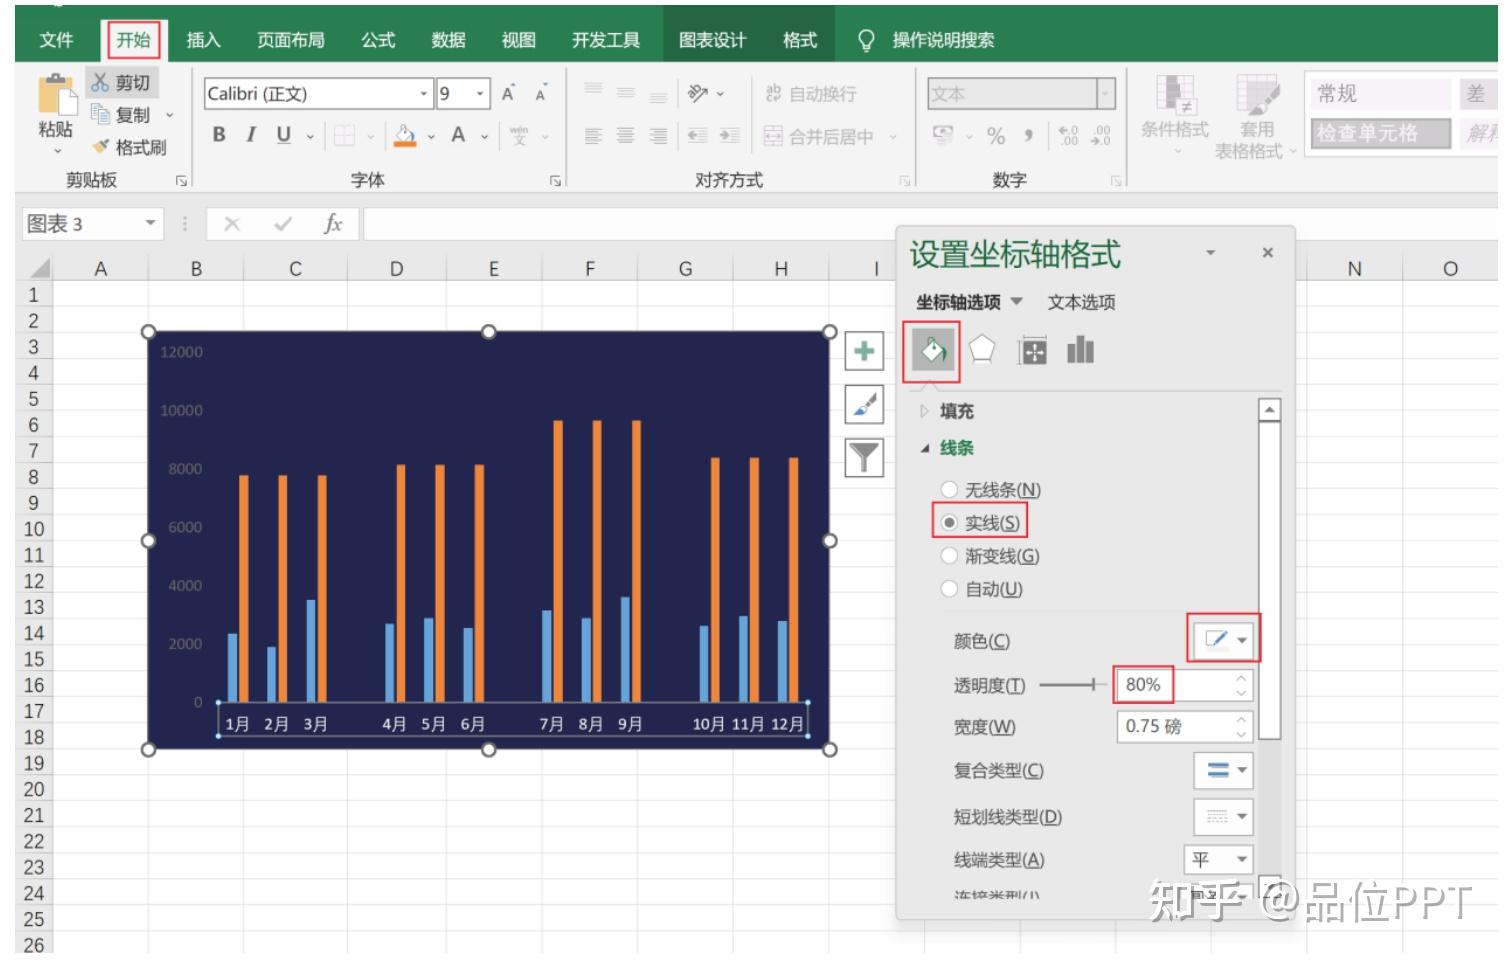Choose the 无线条 no line option
The height and width of the screenshot is (965, 1510).
(x=948, y=489)
